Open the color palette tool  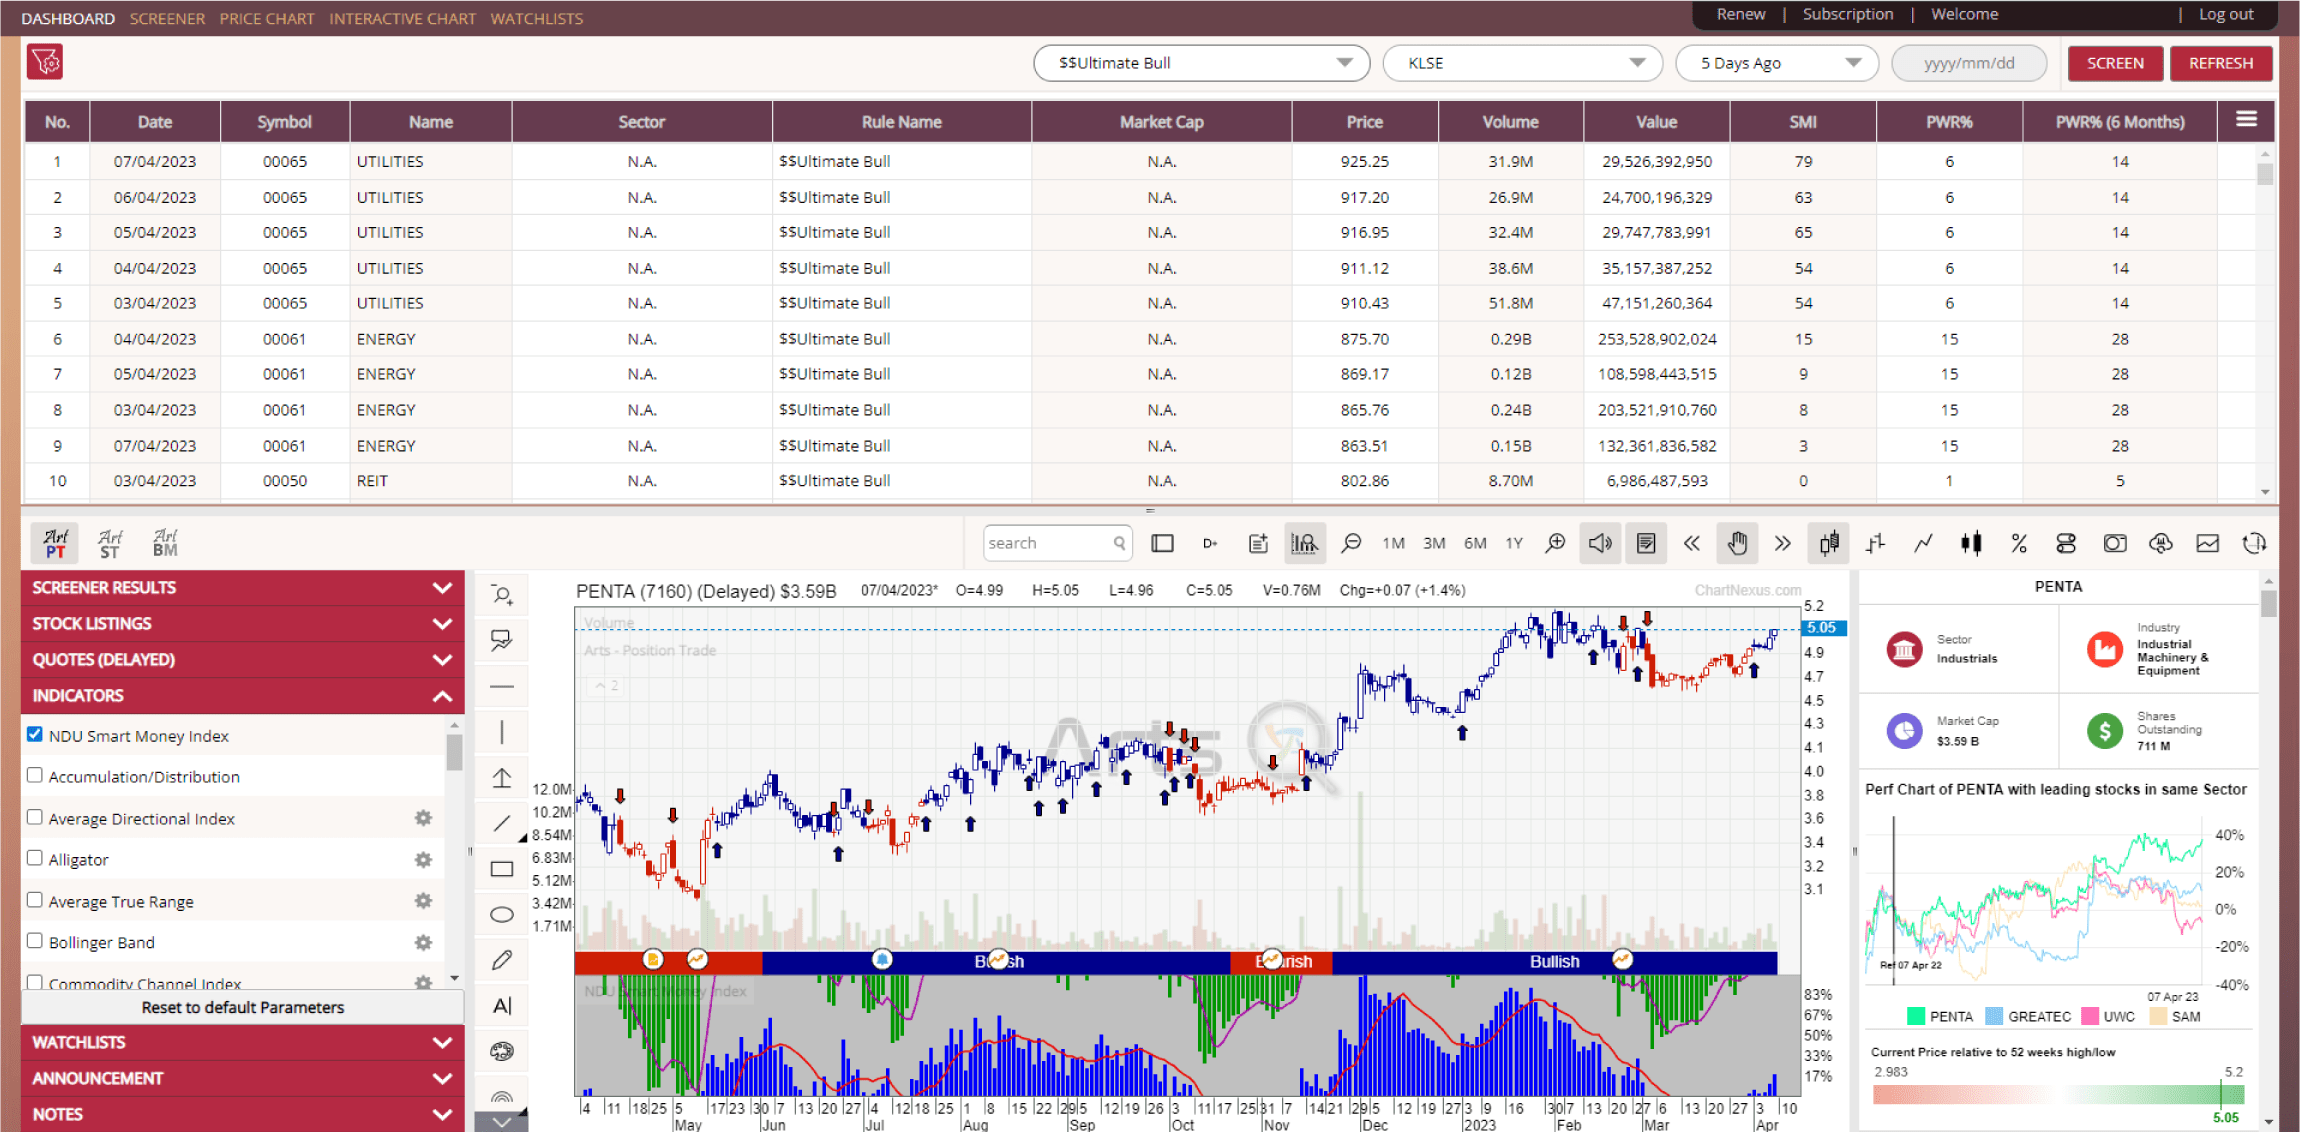pos(502,1051)
